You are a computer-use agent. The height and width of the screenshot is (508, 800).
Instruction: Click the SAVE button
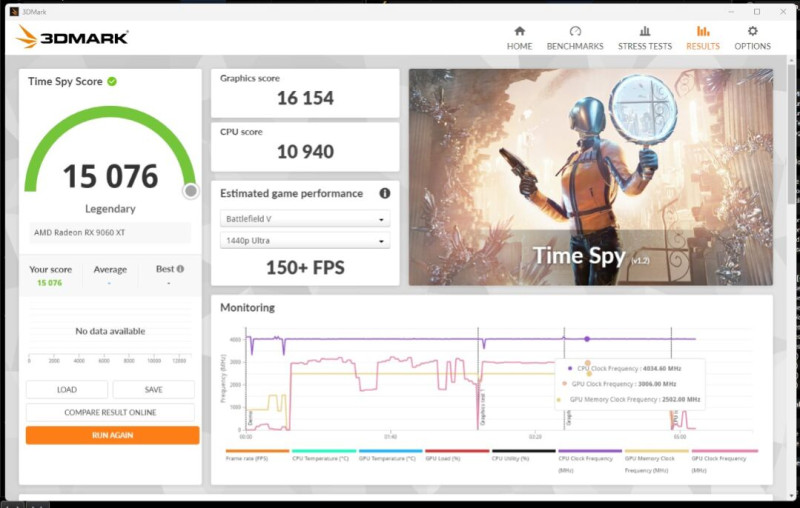(154, 389)
